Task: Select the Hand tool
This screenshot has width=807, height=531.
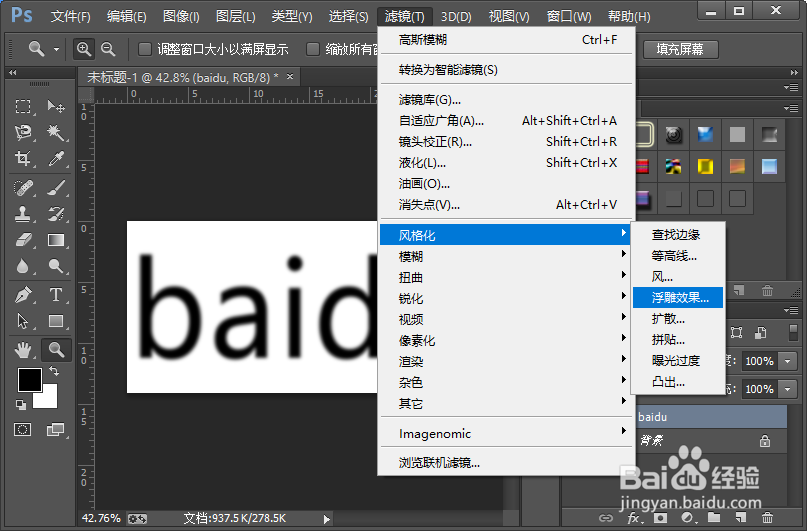Action: pos(23,350)
